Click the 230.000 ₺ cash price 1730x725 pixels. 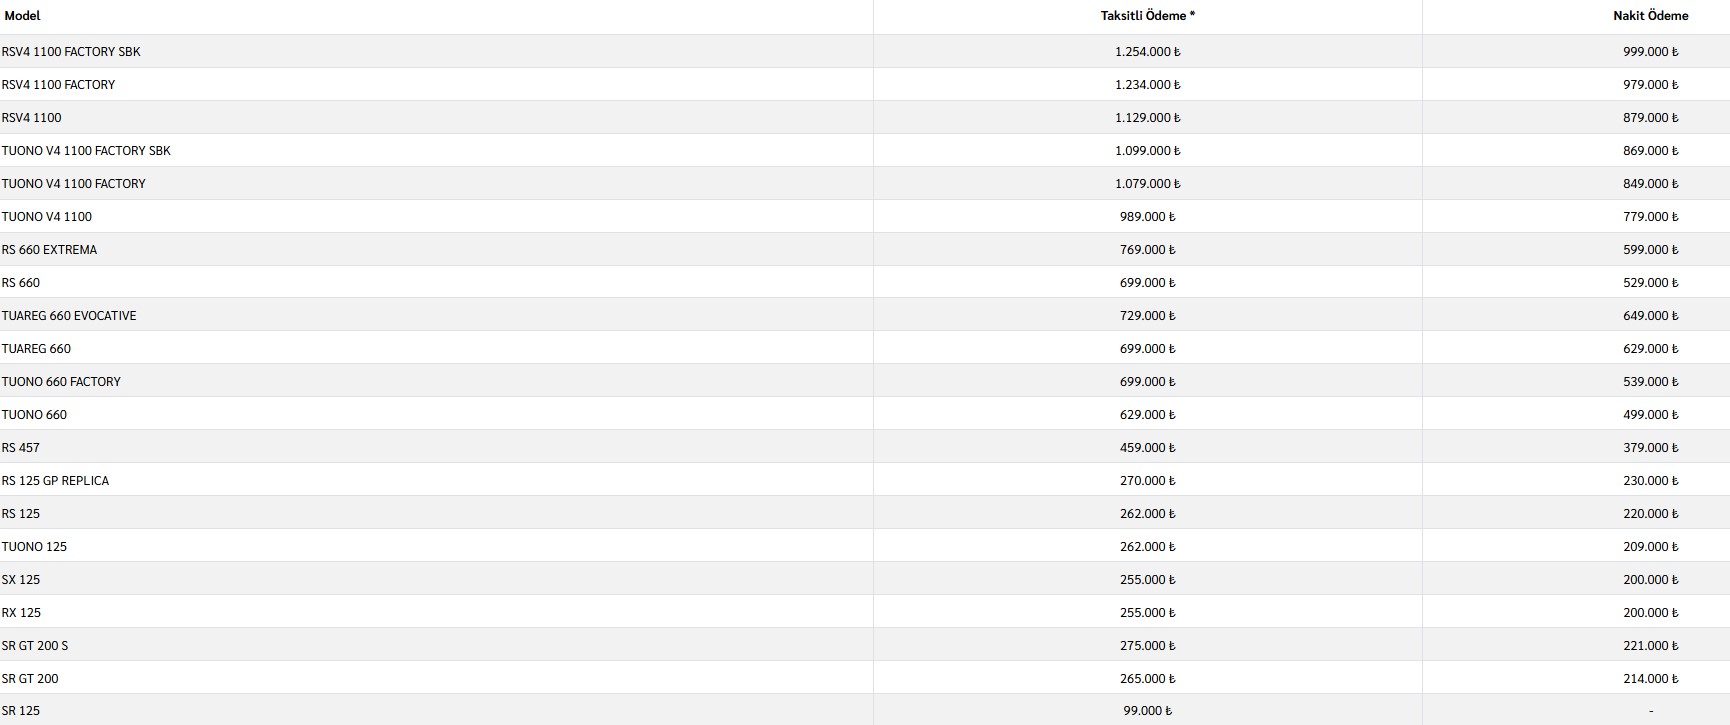point(1651,481)
